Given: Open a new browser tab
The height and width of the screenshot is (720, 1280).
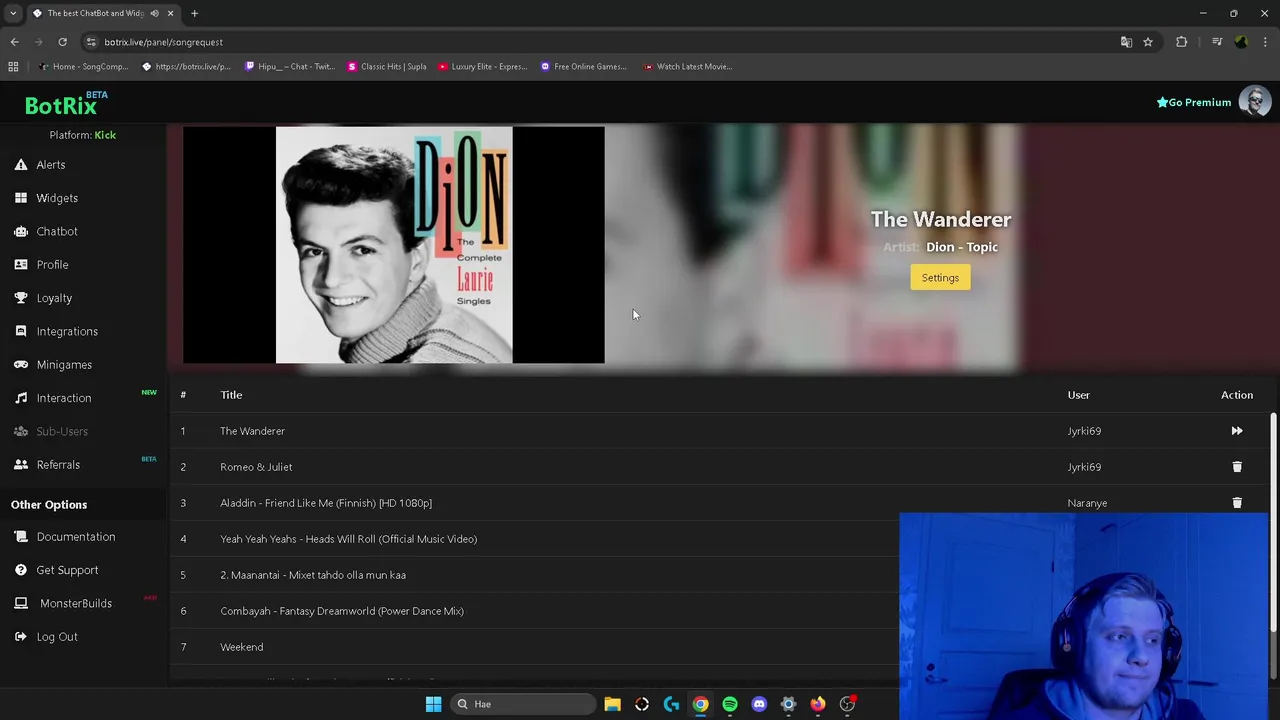Looking at the screenshot, I should 194,13.
